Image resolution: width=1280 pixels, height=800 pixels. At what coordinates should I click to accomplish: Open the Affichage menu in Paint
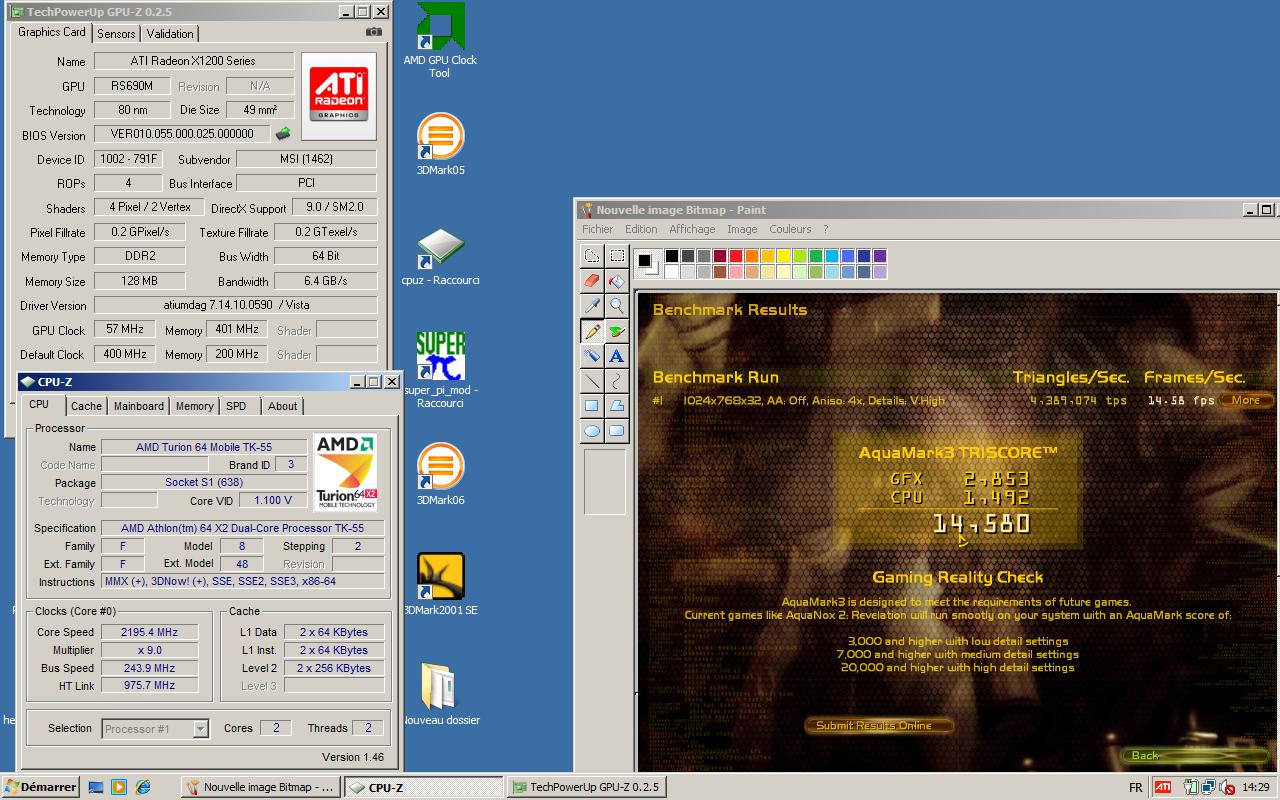point(692,229)
